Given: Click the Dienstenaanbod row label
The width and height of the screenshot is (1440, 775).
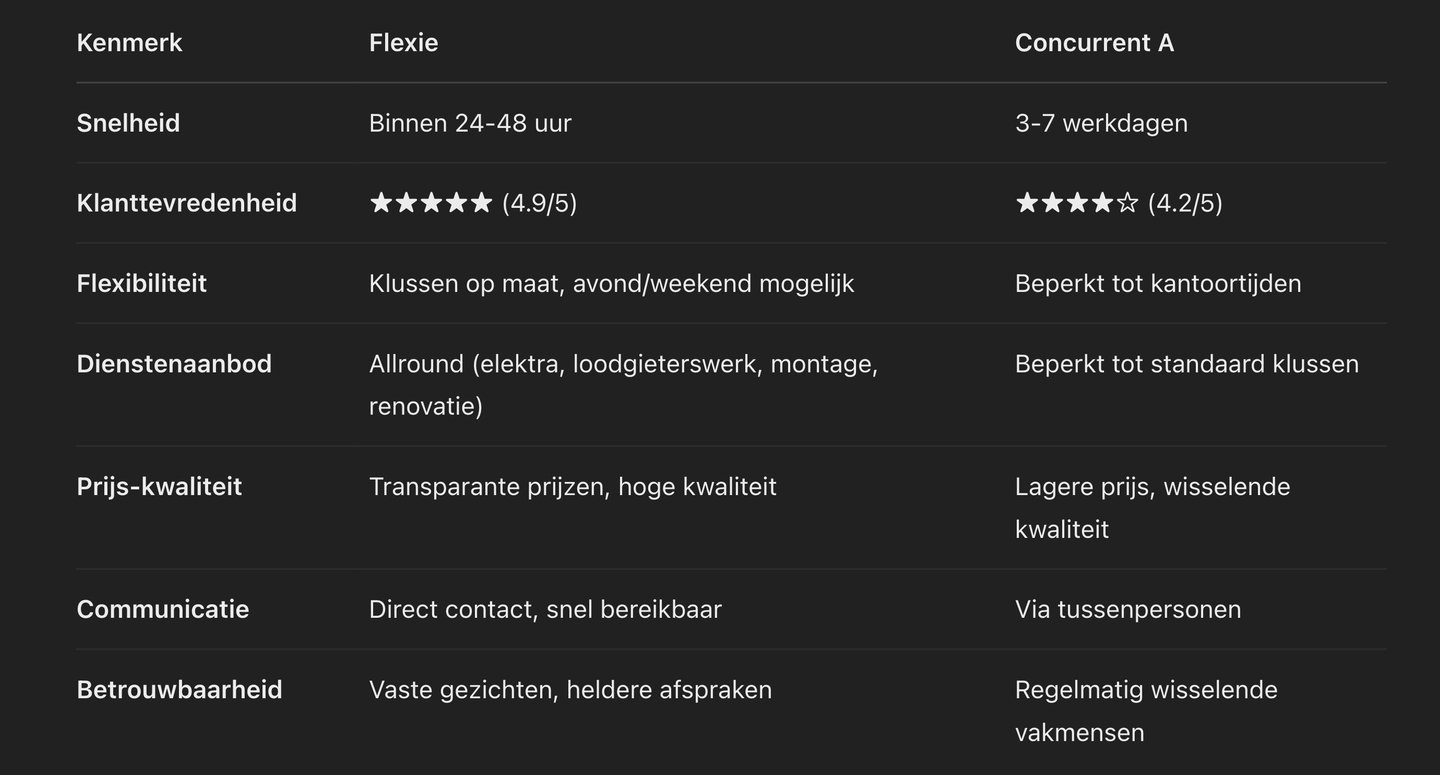Looking at the screenshot, I should pyautogui.click(x=175, y=364).
